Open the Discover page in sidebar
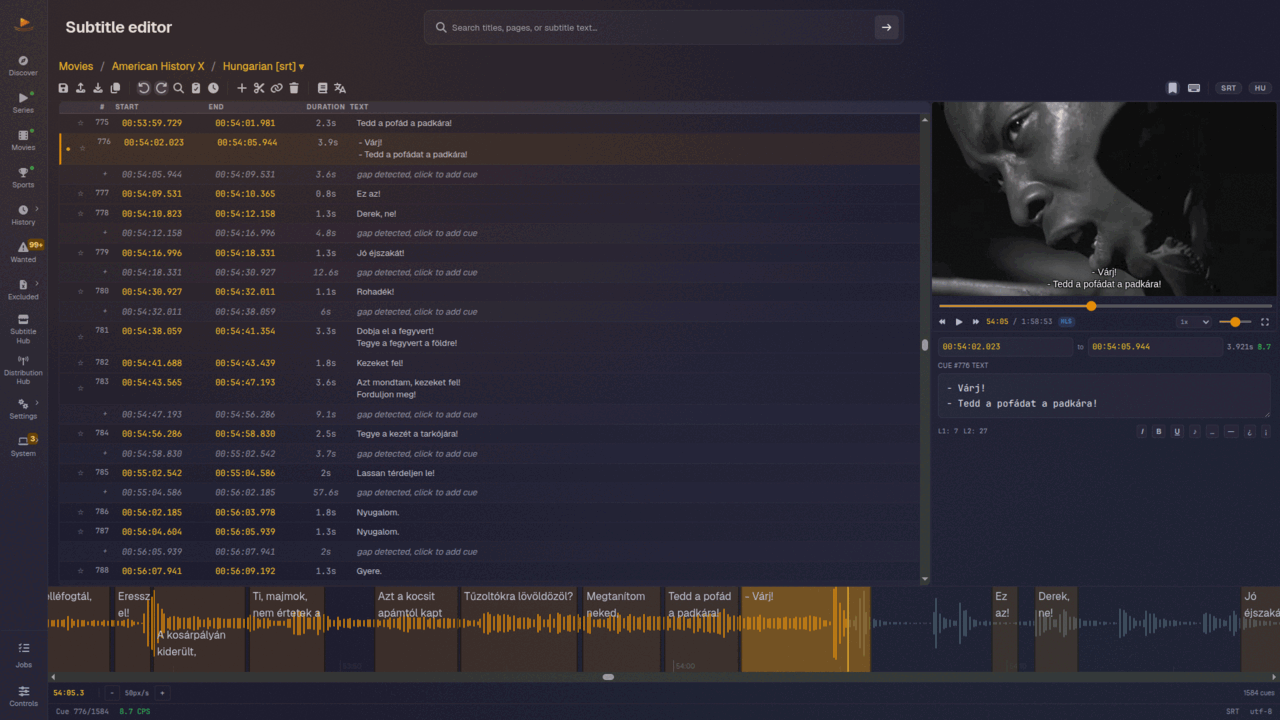 click(23, 66)
